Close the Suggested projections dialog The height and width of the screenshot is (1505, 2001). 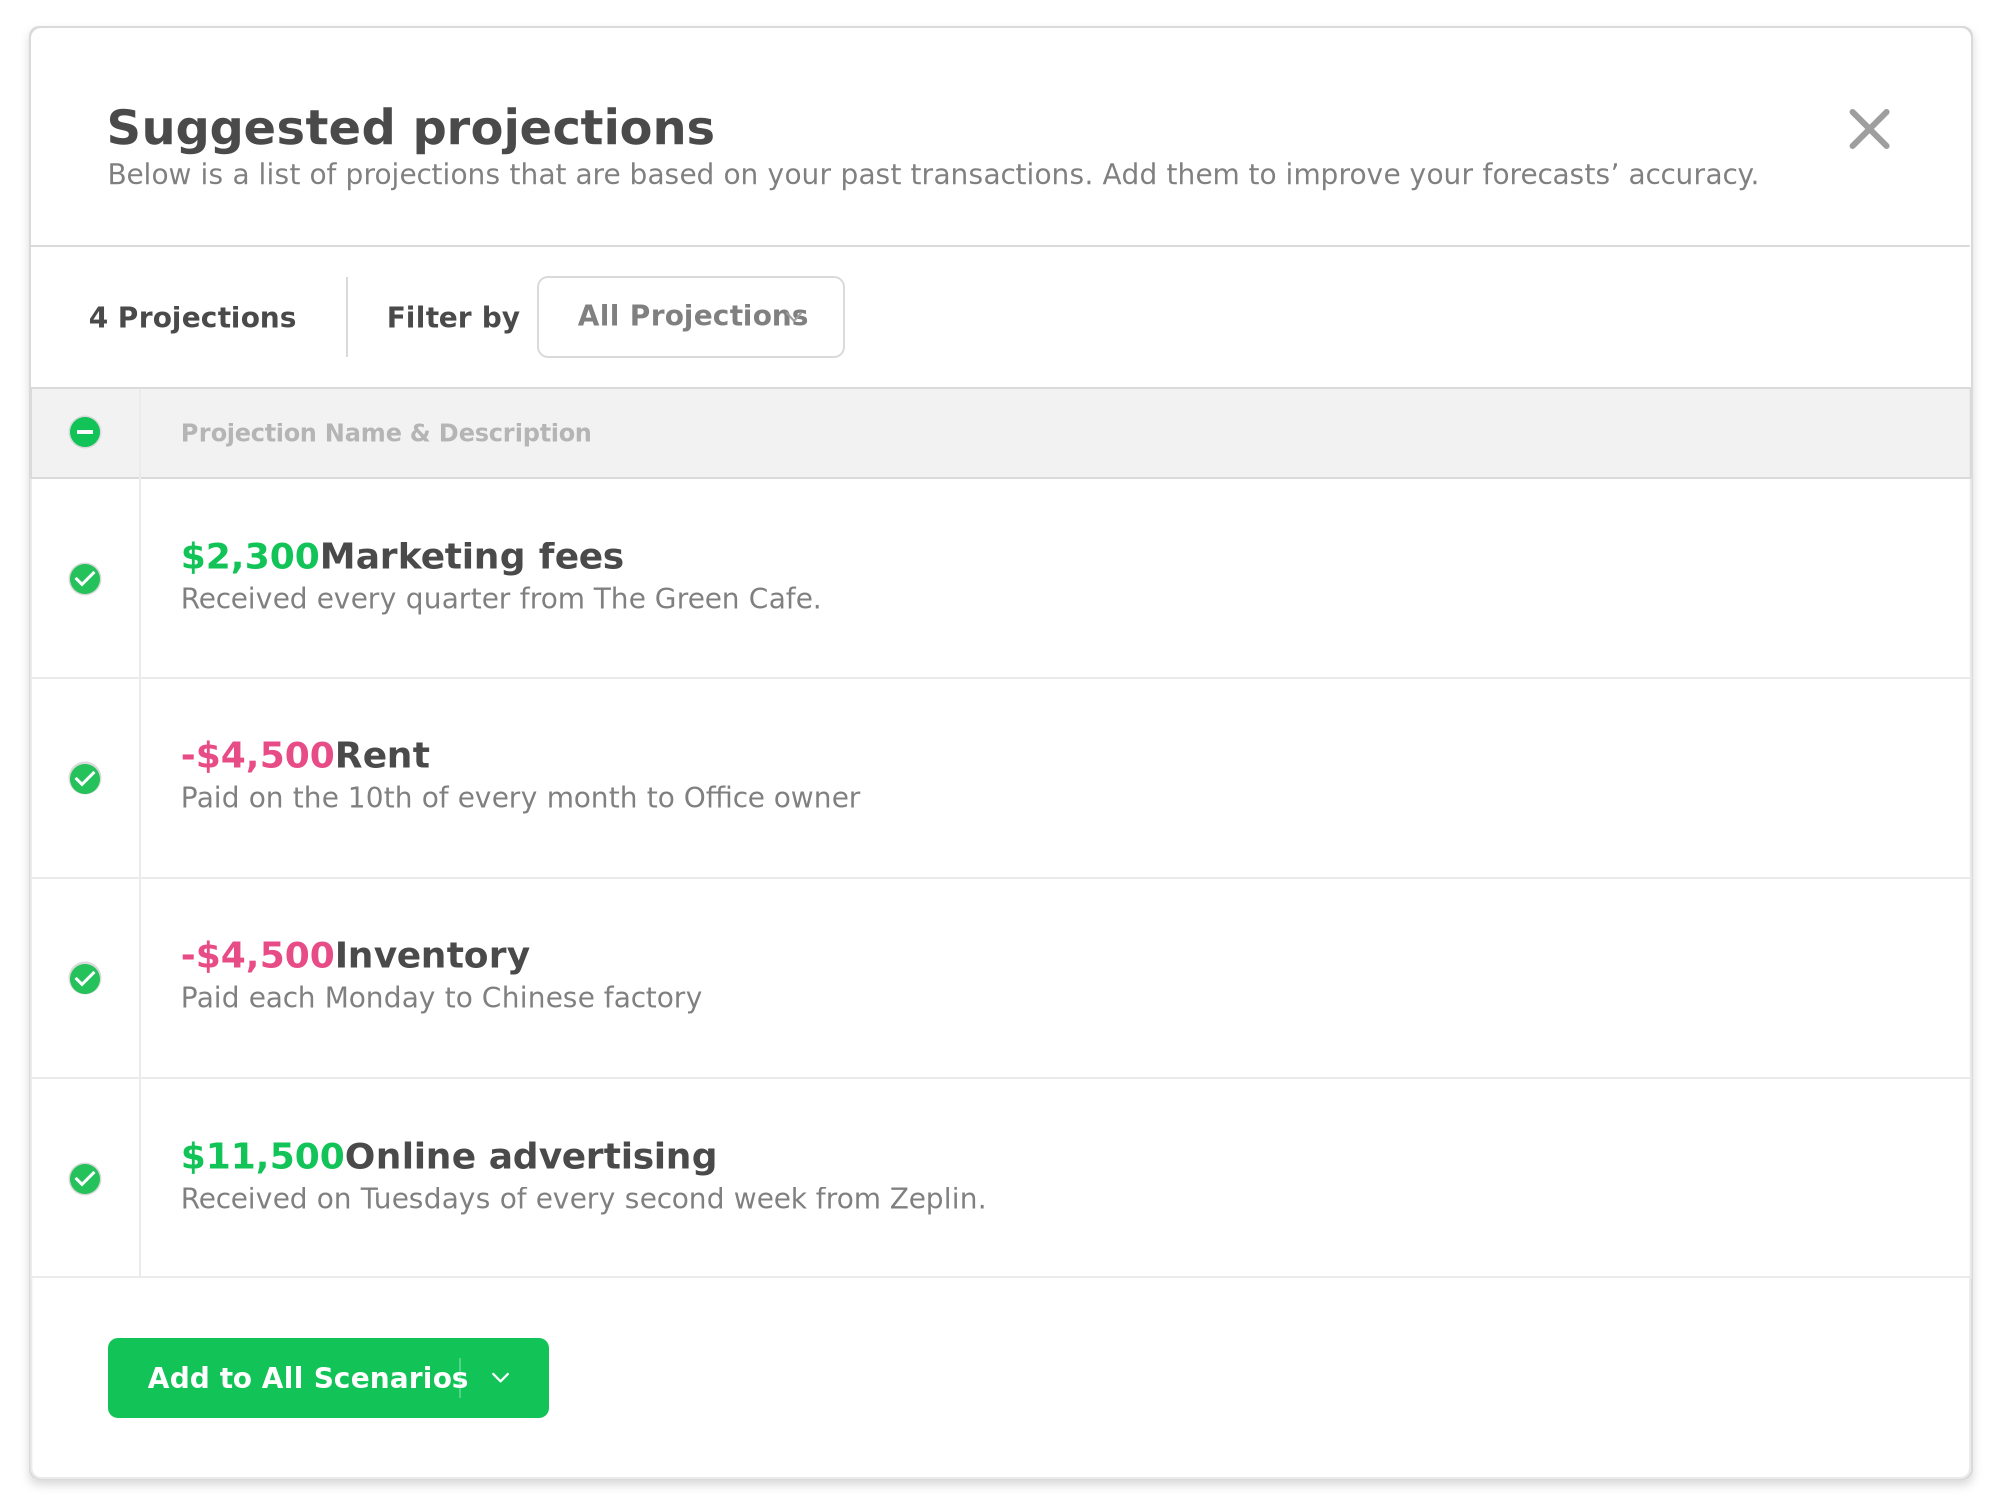(x=1870, y=130)
